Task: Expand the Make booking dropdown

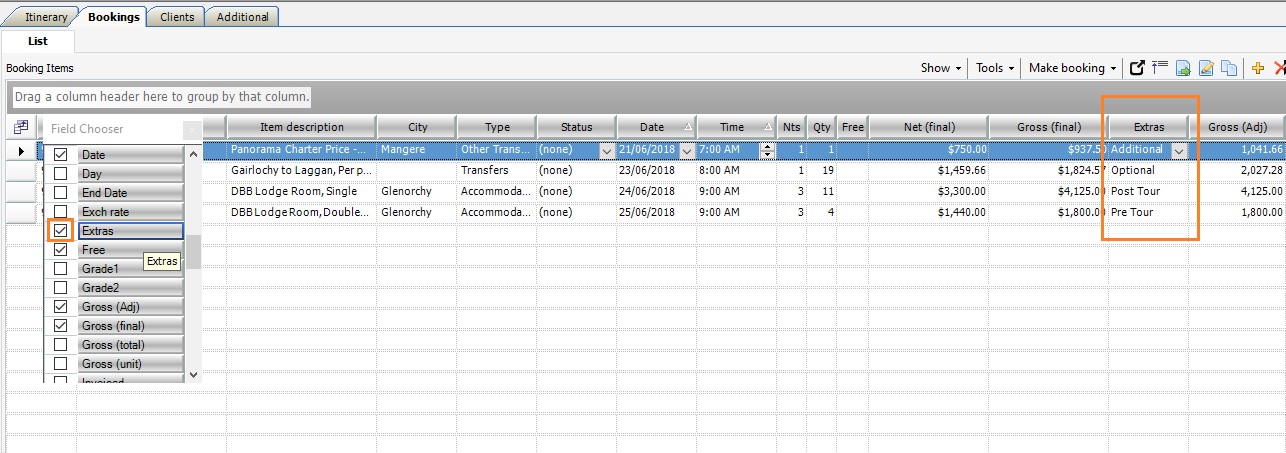Action: pyautogui.click(x=1073, y=68)
